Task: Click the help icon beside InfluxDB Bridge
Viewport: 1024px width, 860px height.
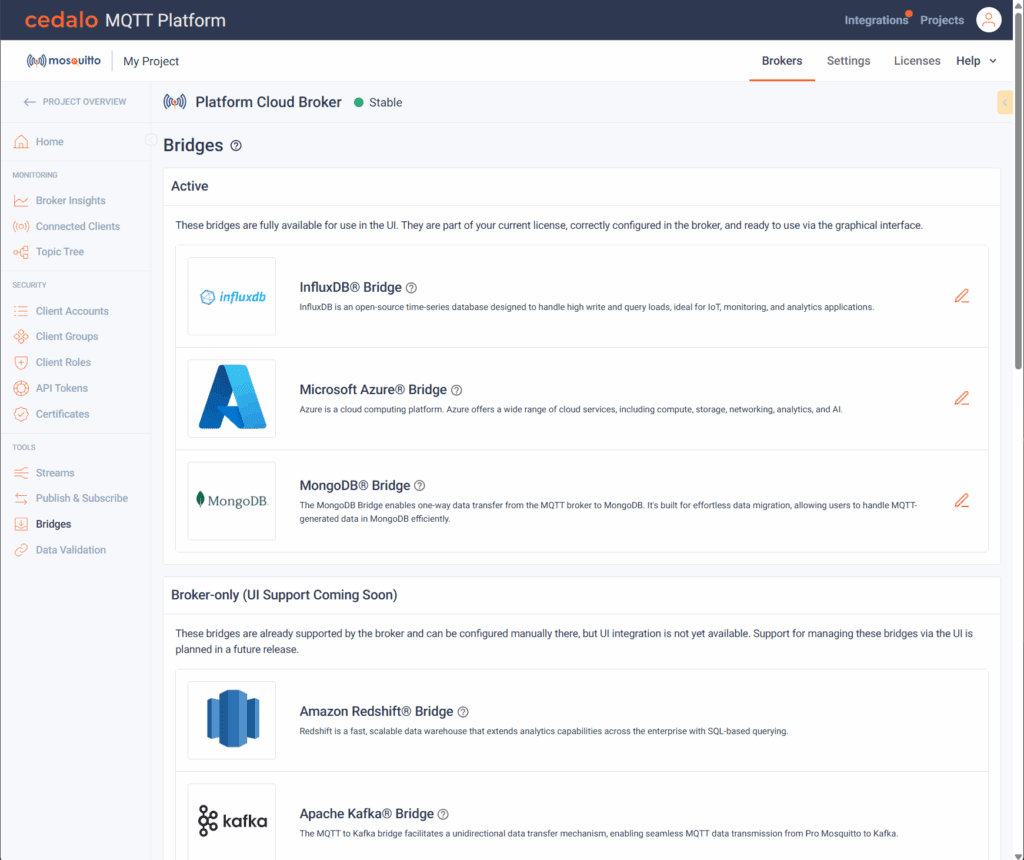Action: coord(411,288)
